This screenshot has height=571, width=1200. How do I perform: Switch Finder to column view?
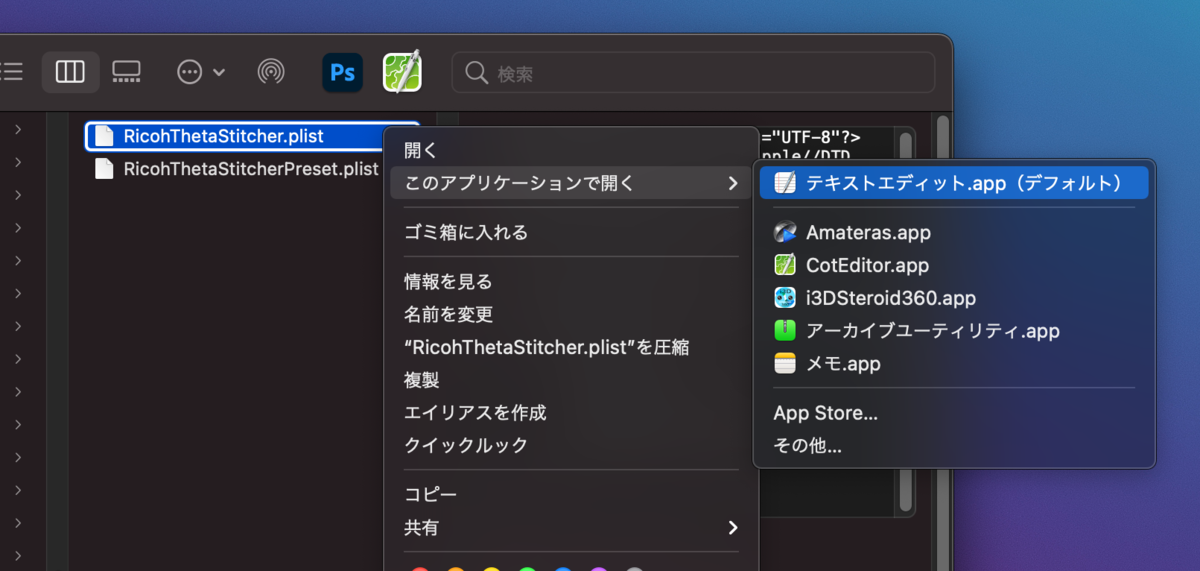[70, 72]
